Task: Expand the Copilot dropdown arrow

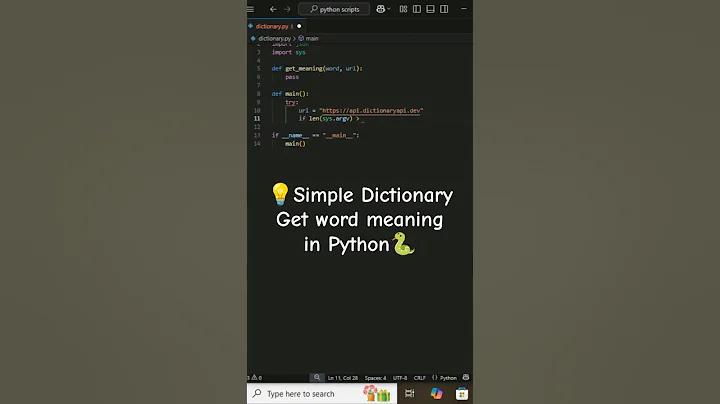Action: (388, 9)
